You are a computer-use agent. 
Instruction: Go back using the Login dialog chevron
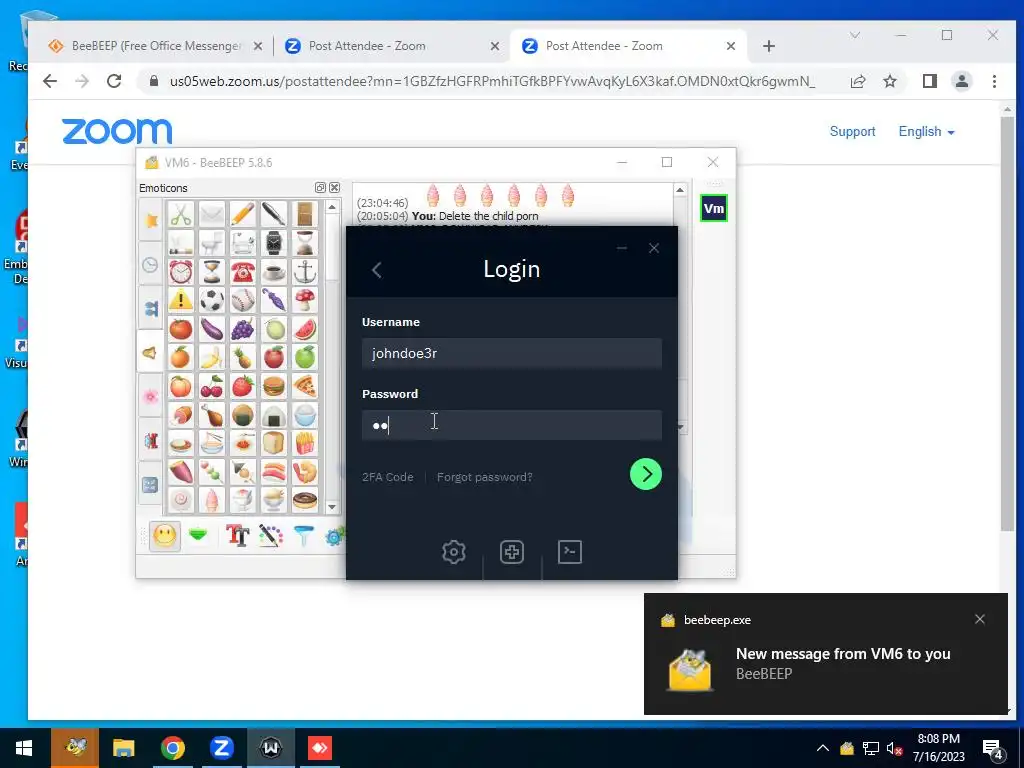point(377,270)
